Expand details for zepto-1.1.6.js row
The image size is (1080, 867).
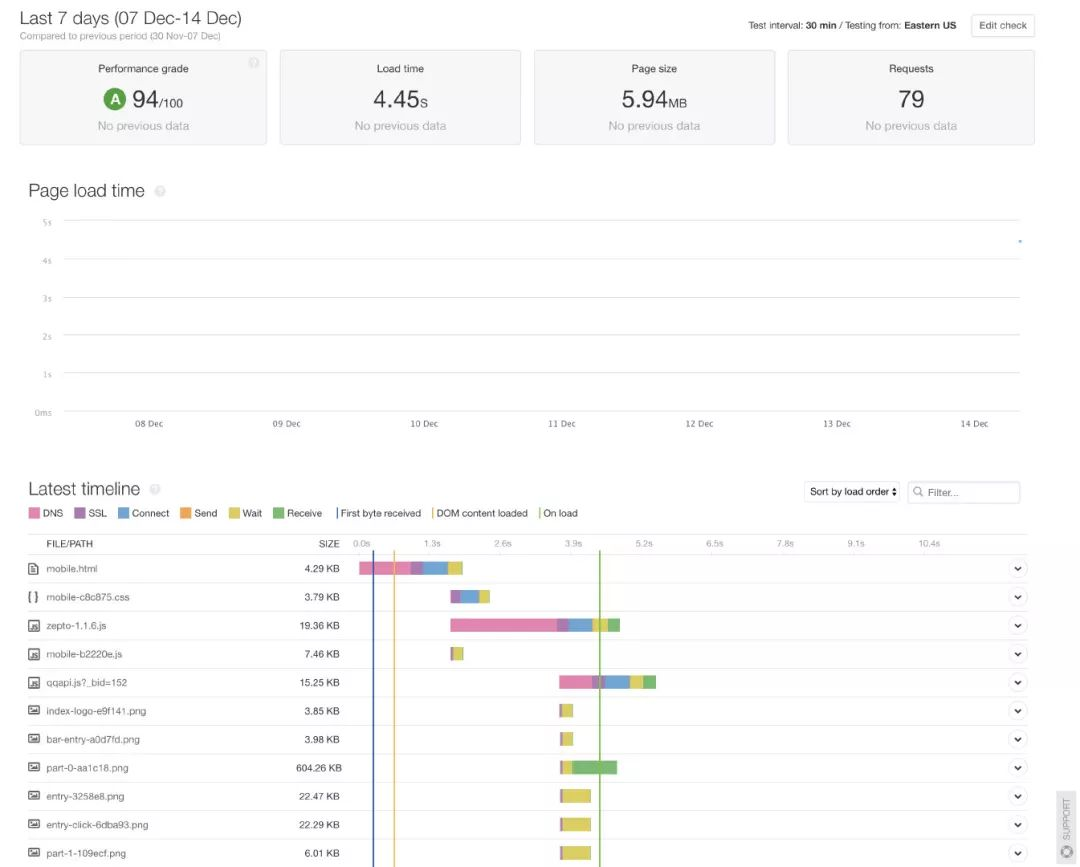(1017, 626)
